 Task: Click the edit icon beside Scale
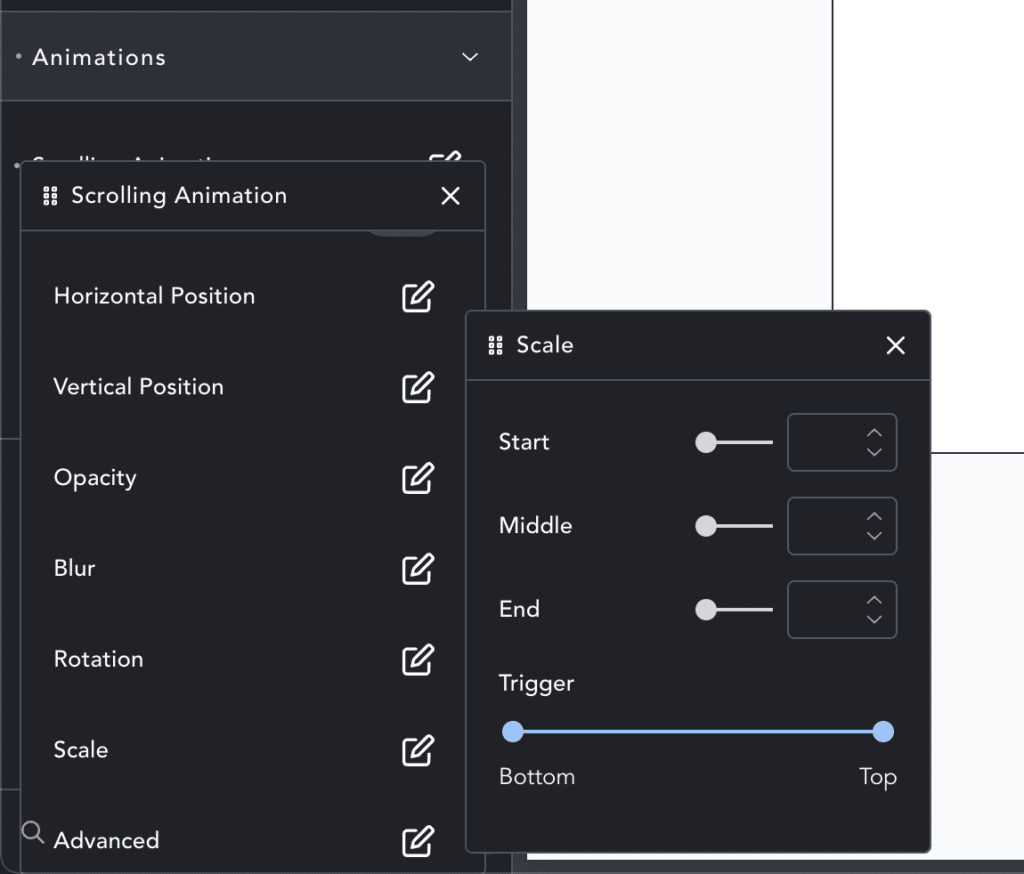[x=418, y=751]
